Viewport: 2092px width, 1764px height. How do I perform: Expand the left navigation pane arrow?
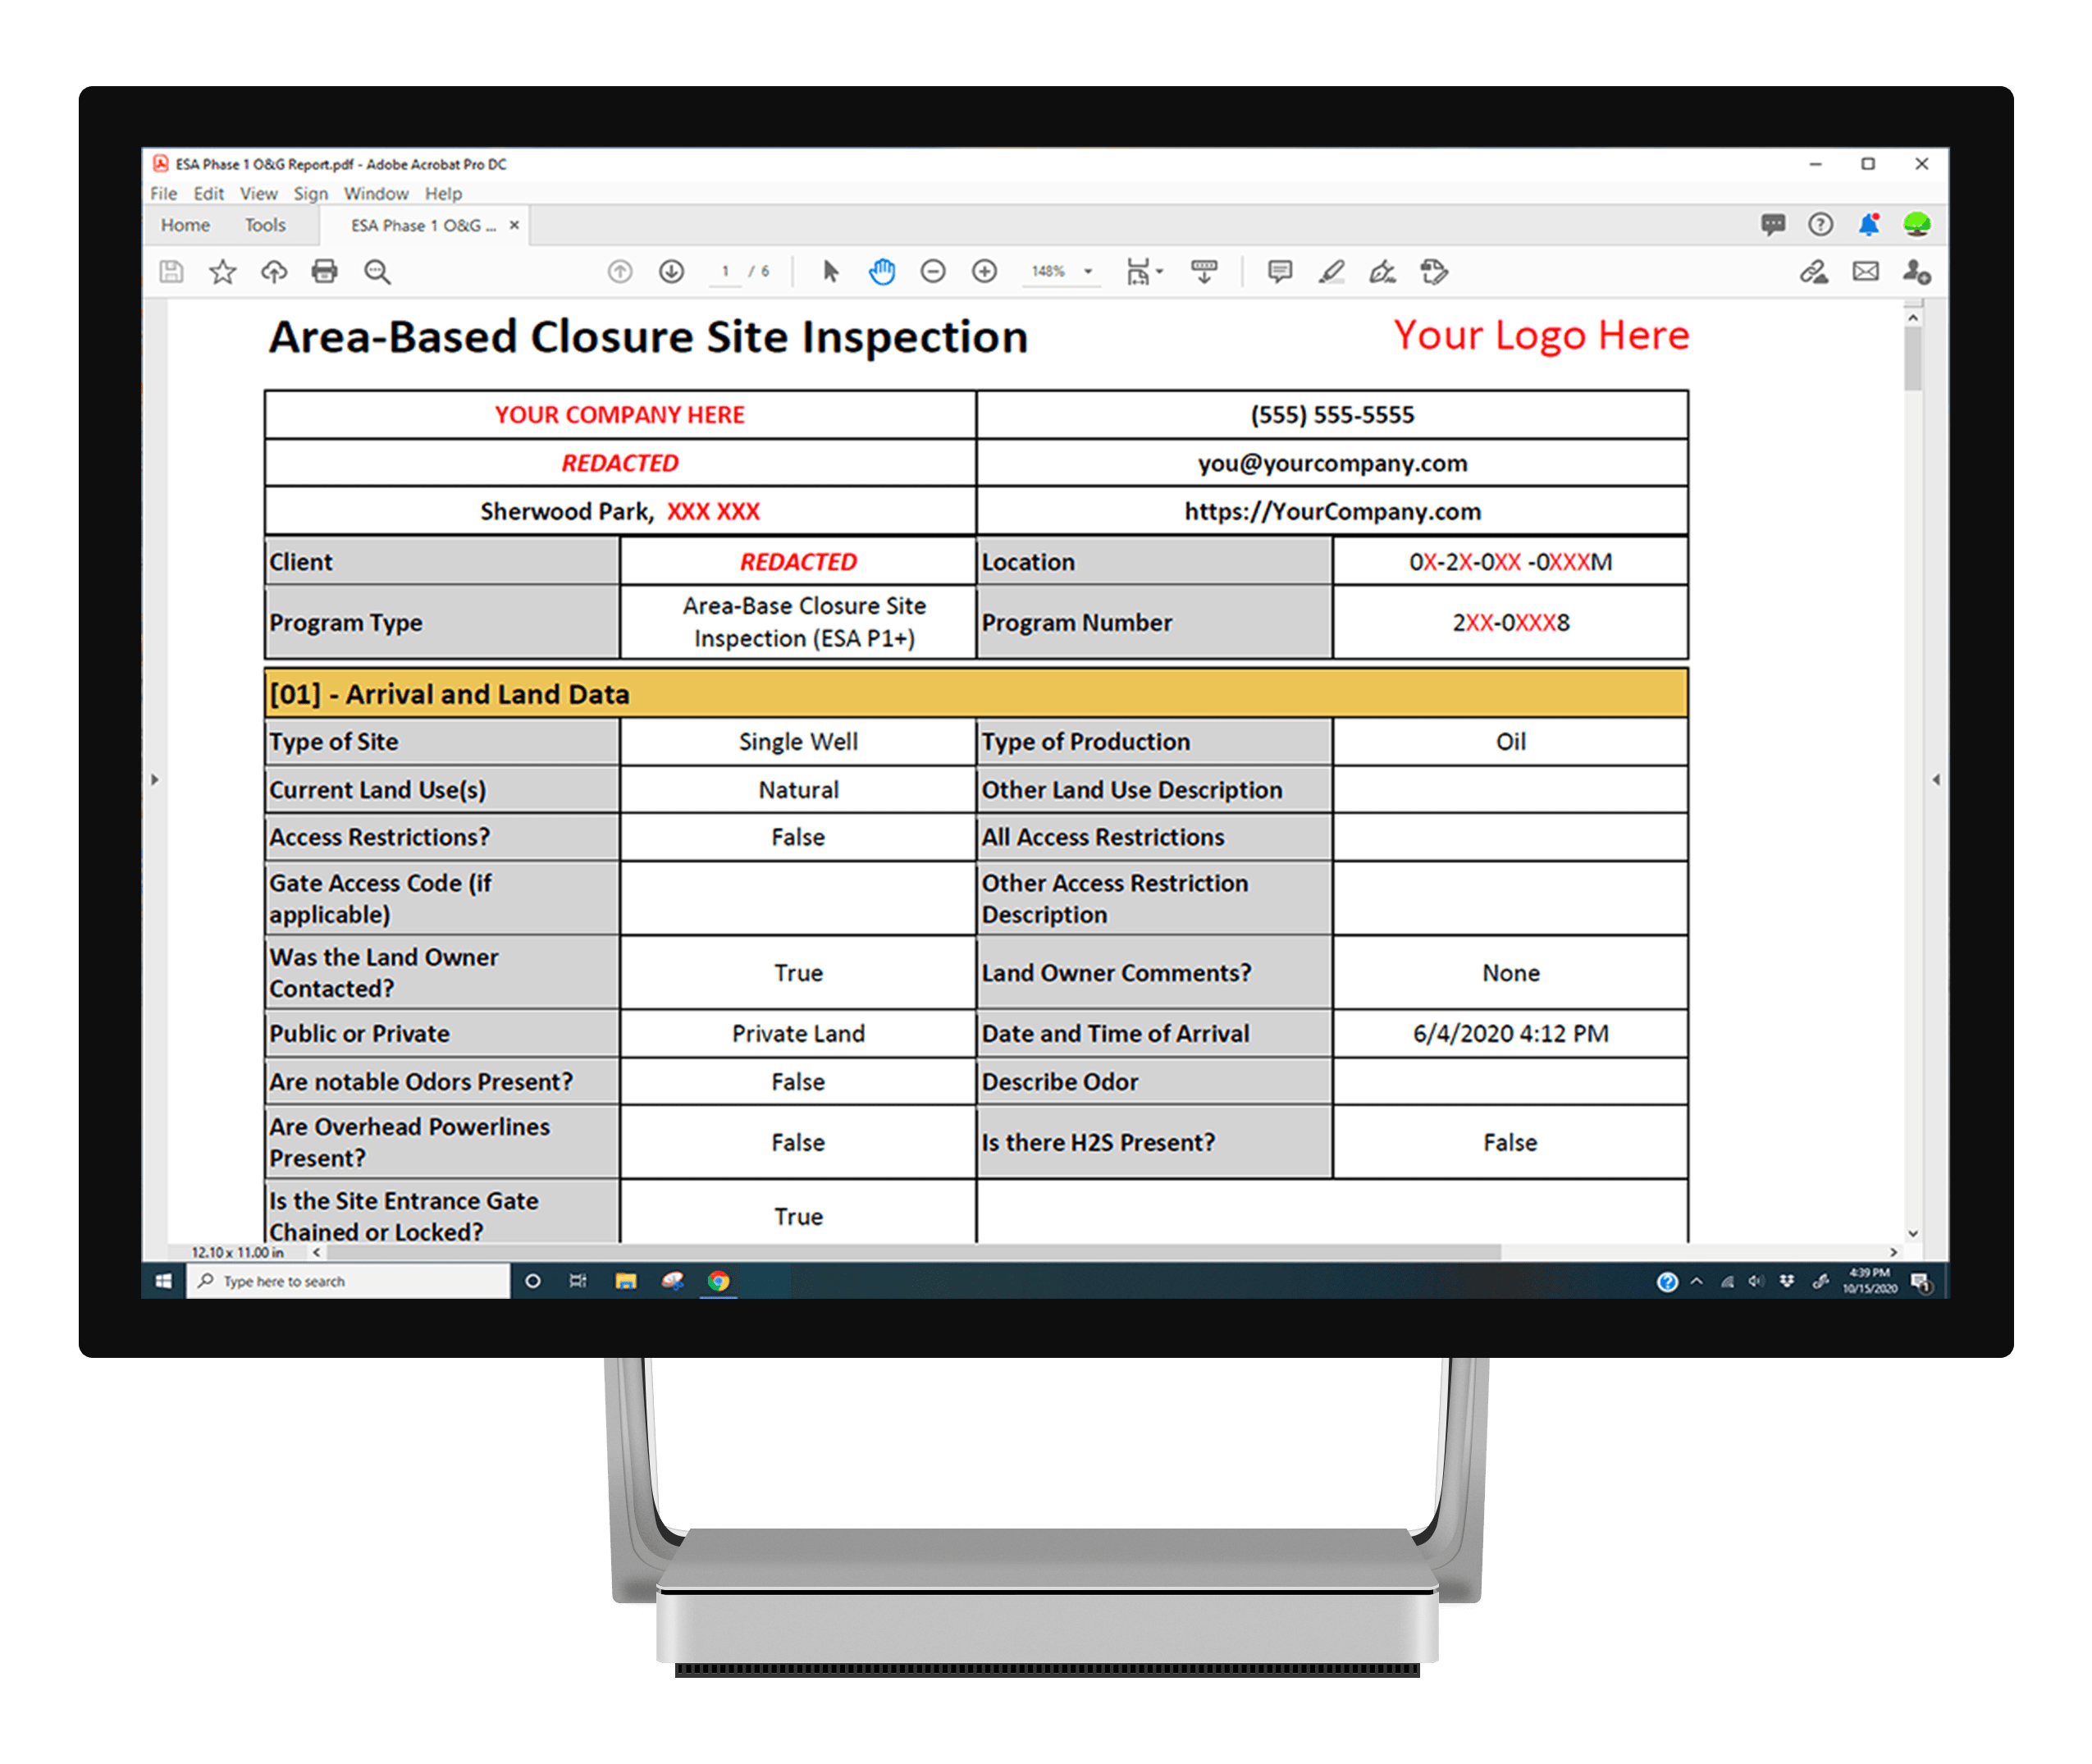[155, 779]
